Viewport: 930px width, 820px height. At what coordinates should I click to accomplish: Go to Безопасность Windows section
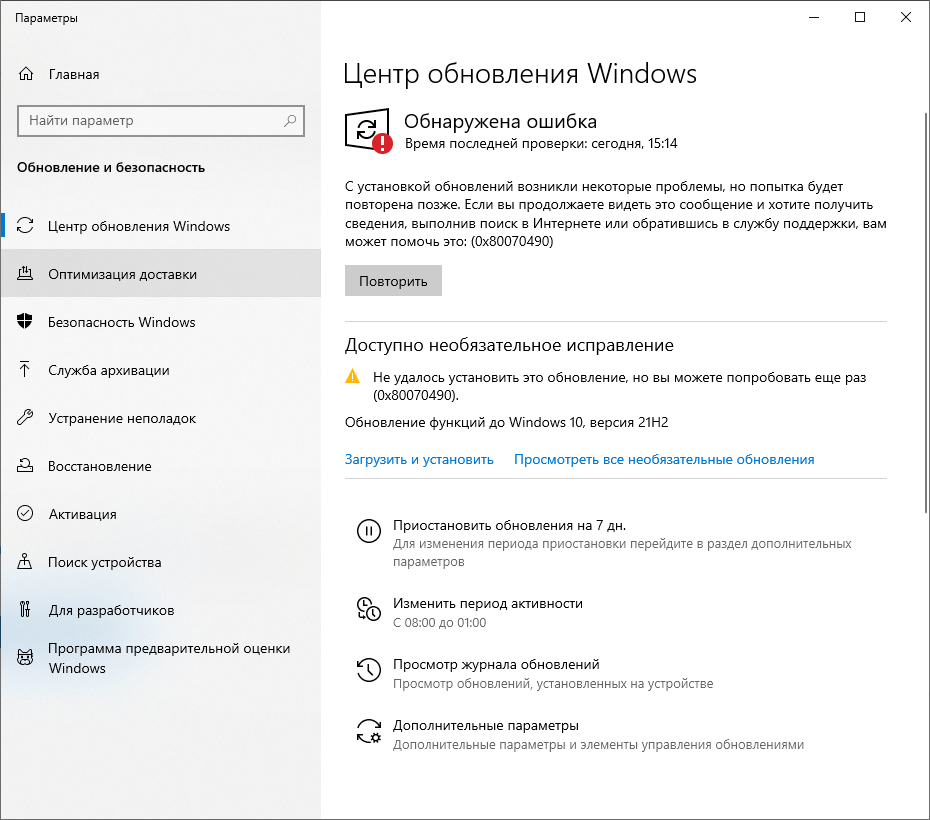coord(160,322)
